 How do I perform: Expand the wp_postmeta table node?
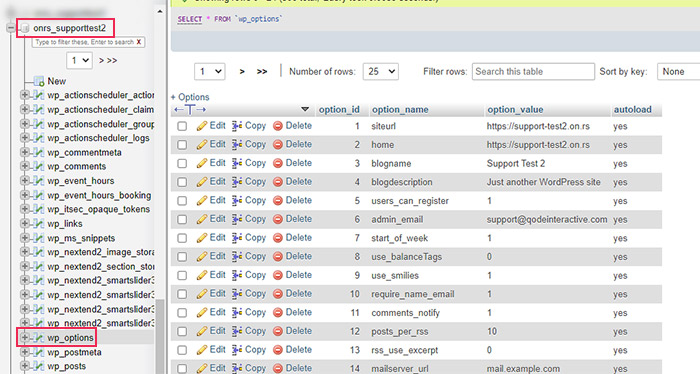(x=25, y=352)
